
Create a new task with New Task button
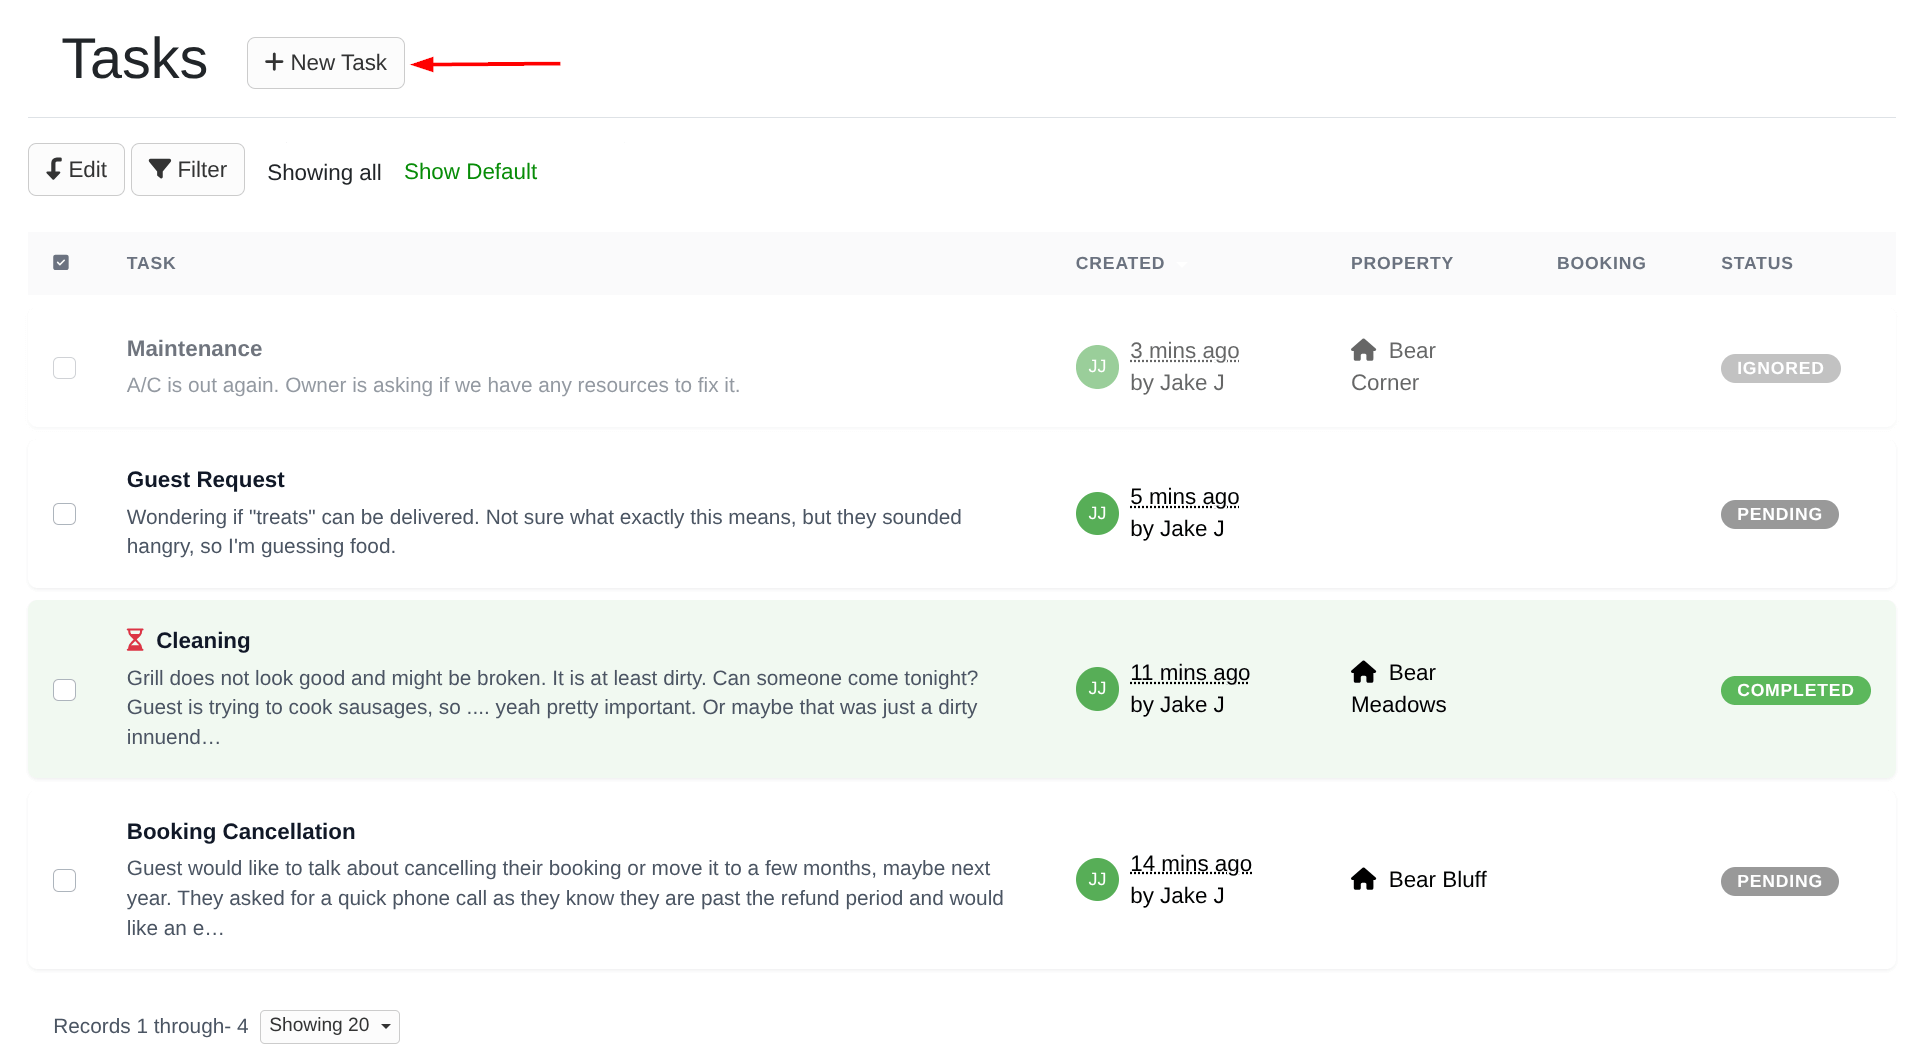click(325, 62)
